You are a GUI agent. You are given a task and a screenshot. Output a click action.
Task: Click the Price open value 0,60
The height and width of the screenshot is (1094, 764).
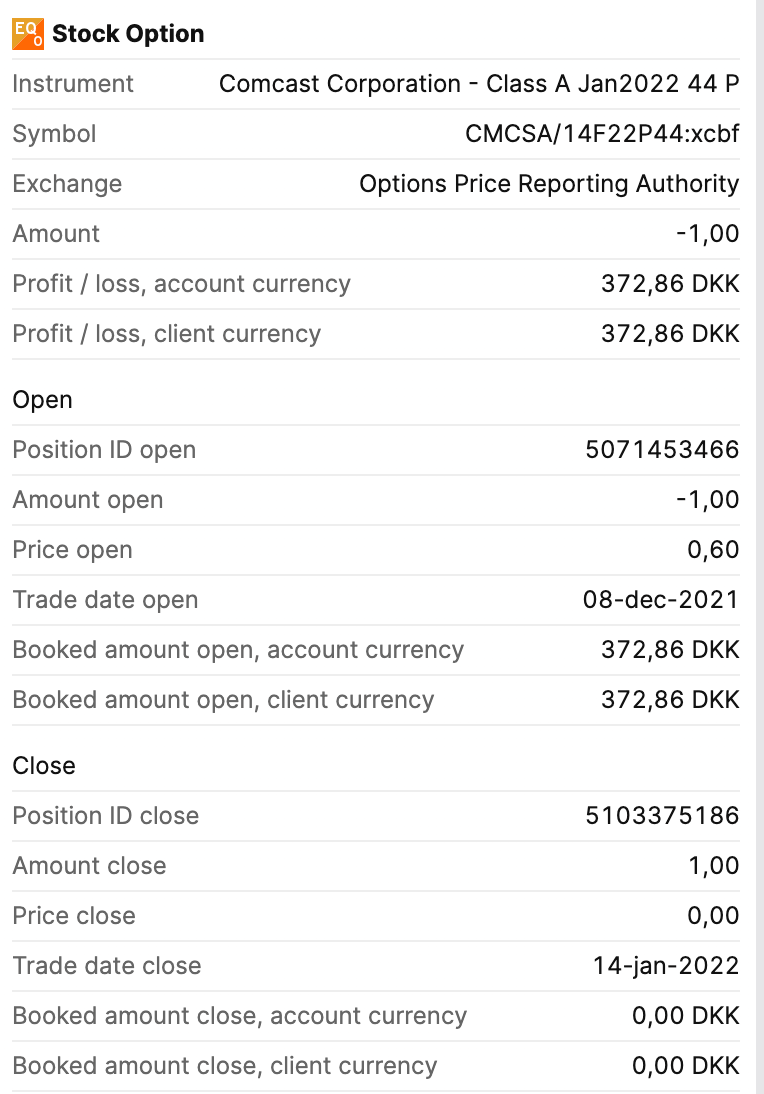[714, 550]
